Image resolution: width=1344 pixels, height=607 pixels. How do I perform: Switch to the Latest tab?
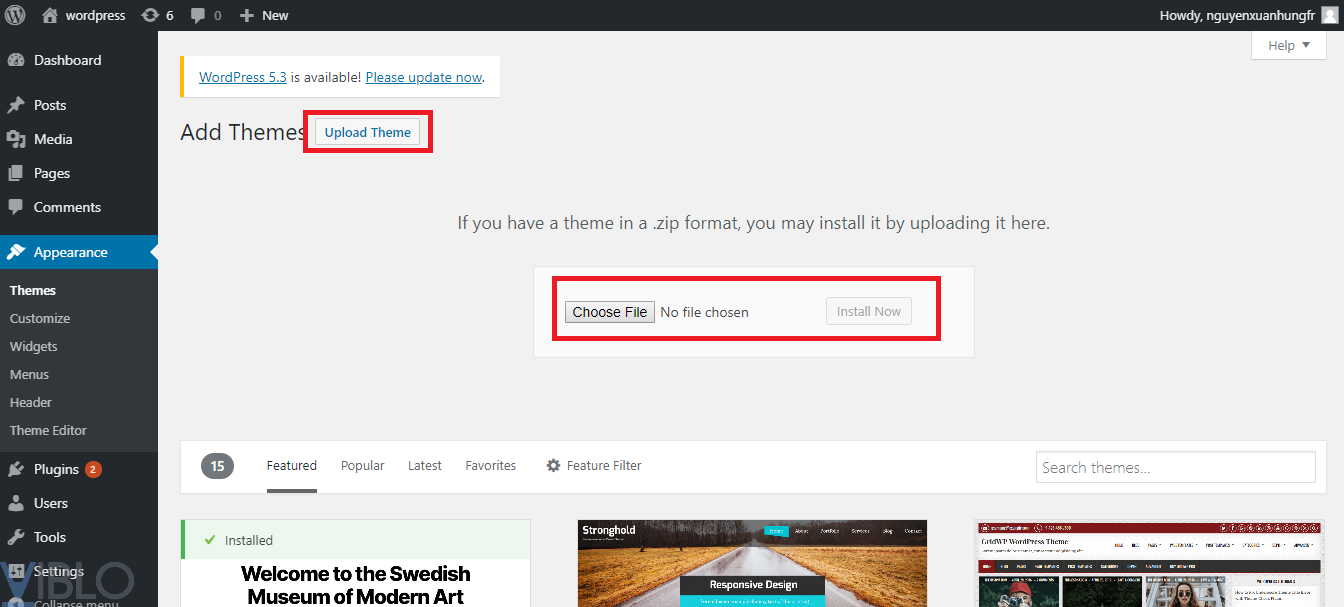[x=425, y=465]
